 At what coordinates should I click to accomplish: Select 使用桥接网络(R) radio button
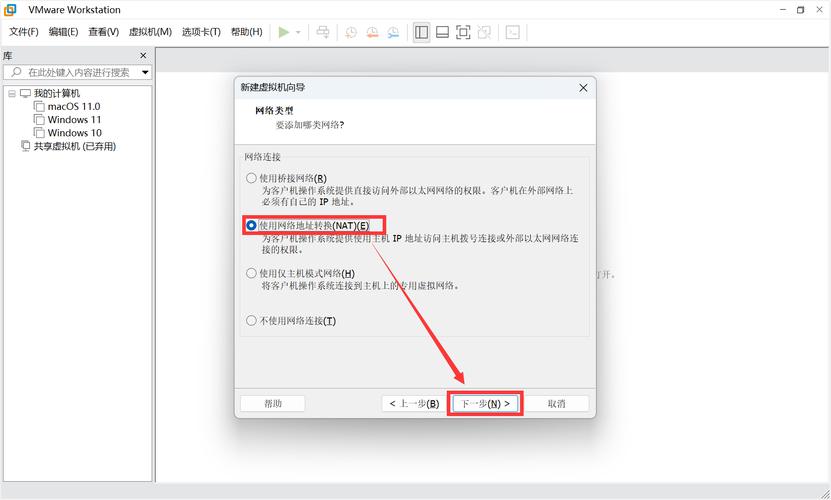251,178
